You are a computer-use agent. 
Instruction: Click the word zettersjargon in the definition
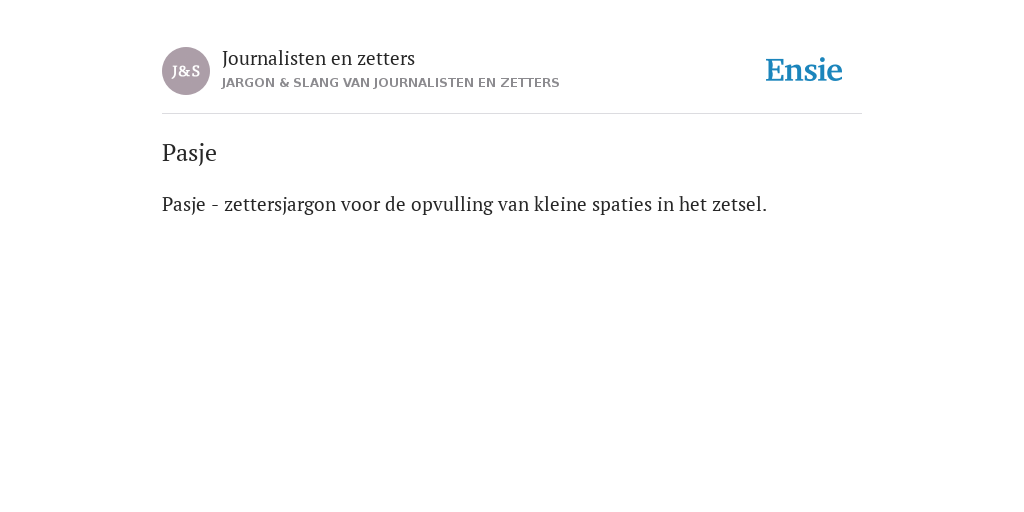(280, 205)
